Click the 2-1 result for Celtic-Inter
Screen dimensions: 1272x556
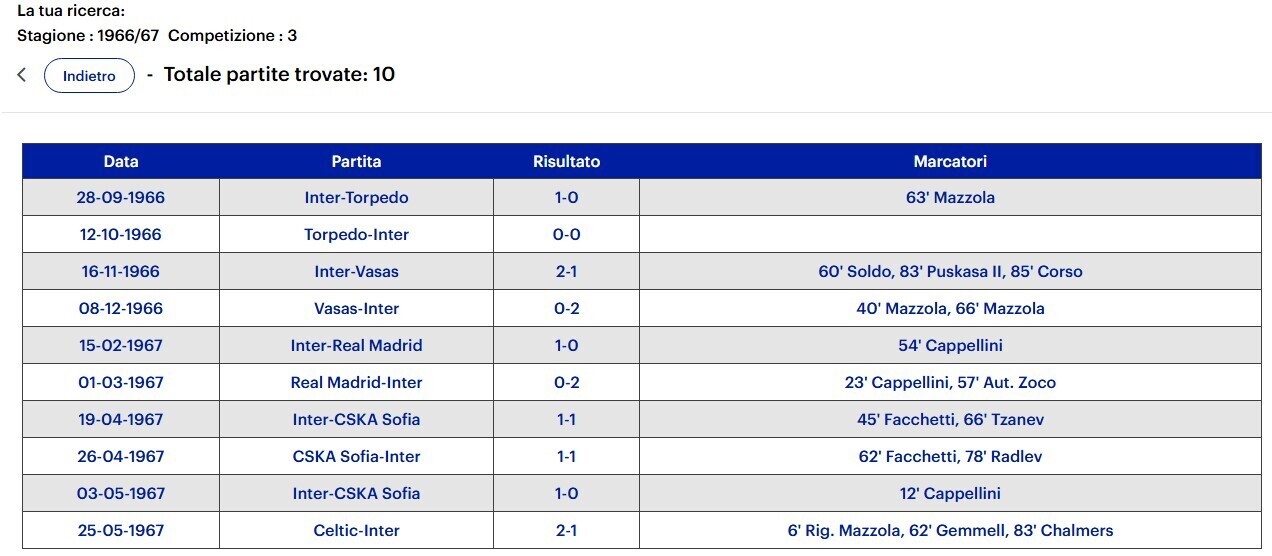566,531
